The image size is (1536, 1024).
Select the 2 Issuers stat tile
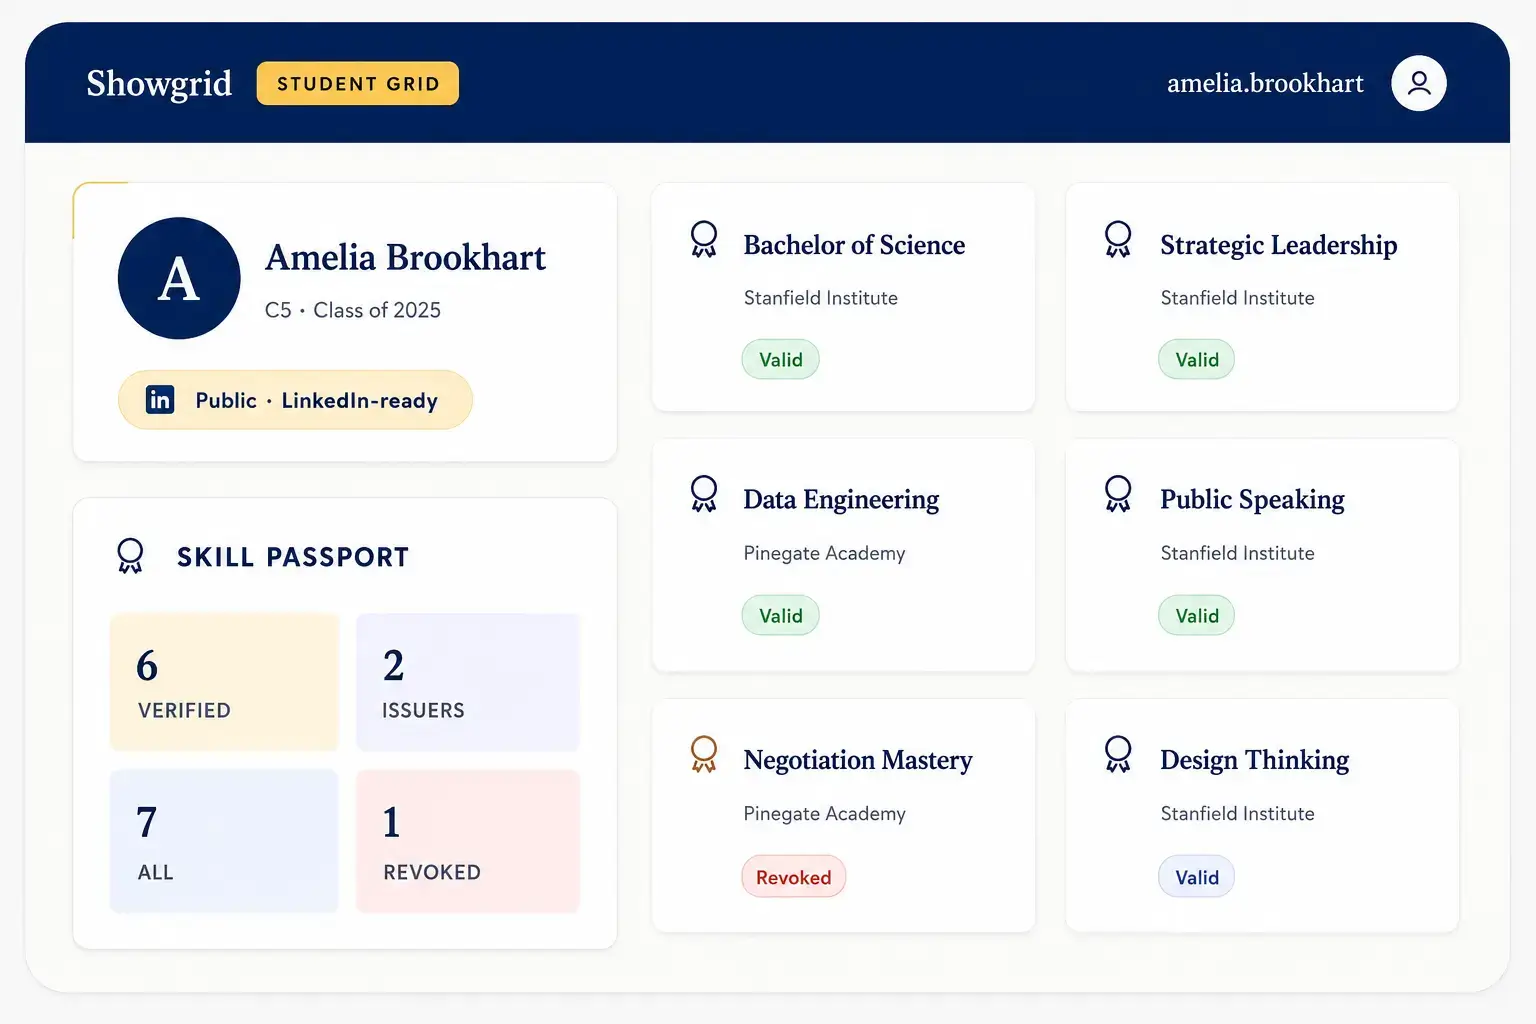point(468,682)
